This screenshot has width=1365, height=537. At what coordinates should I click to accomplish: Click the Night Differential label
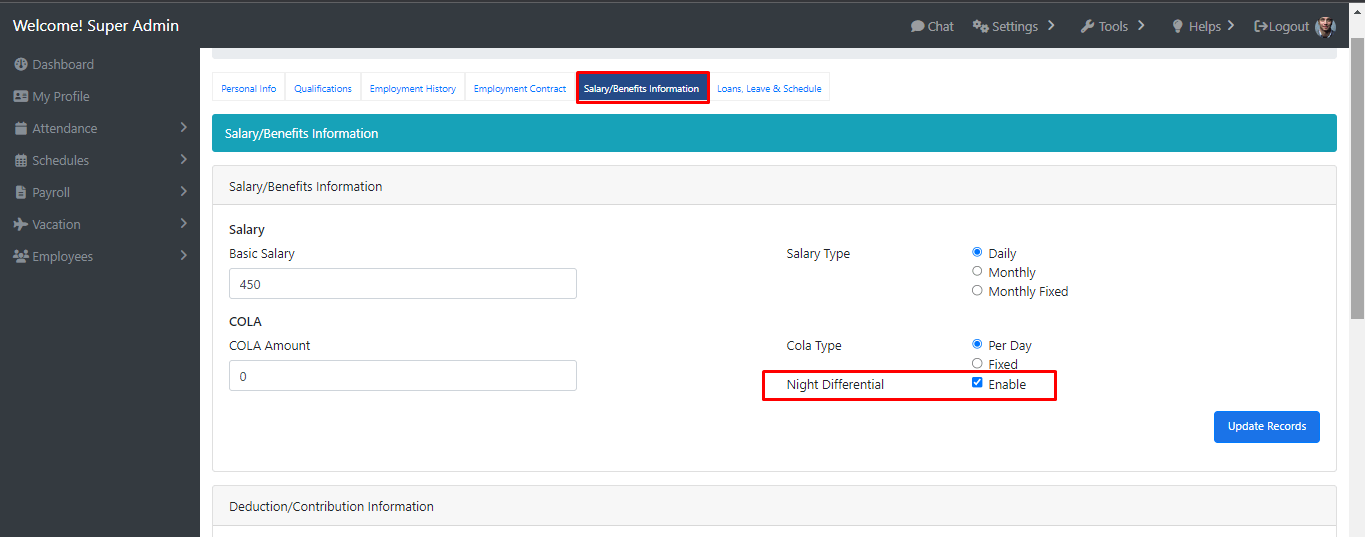tap(835, 384)
